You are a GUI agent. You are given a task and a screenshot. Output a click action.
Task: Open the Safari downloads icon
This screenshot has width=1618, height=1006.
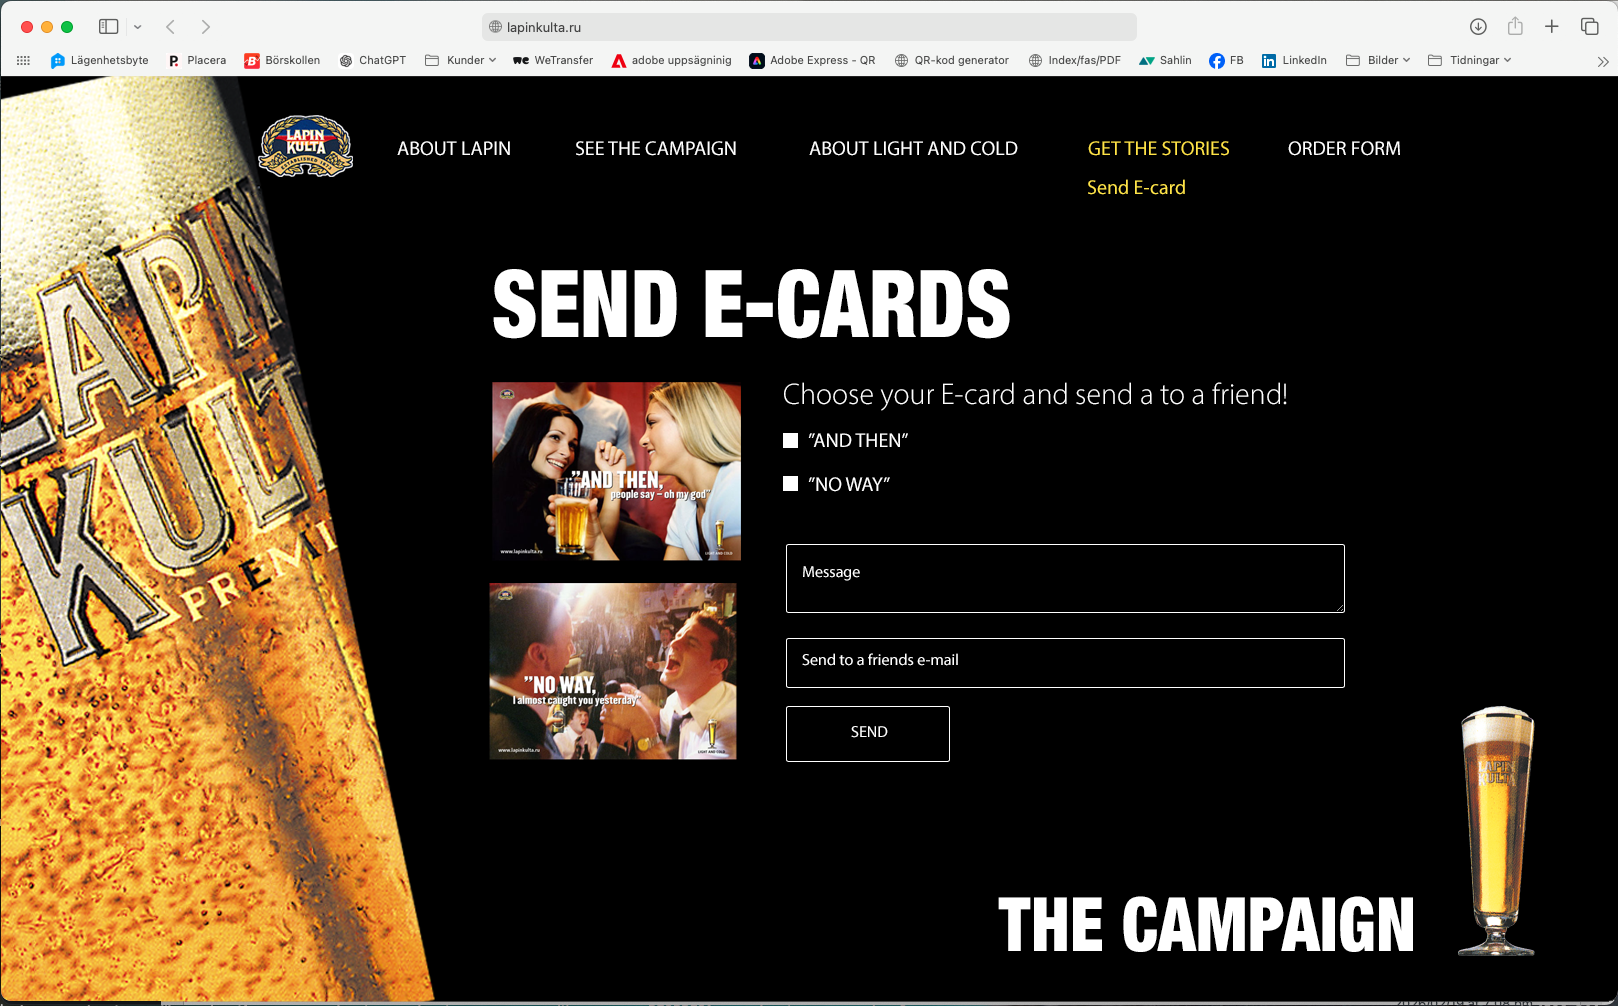(x=1478, y=27)
